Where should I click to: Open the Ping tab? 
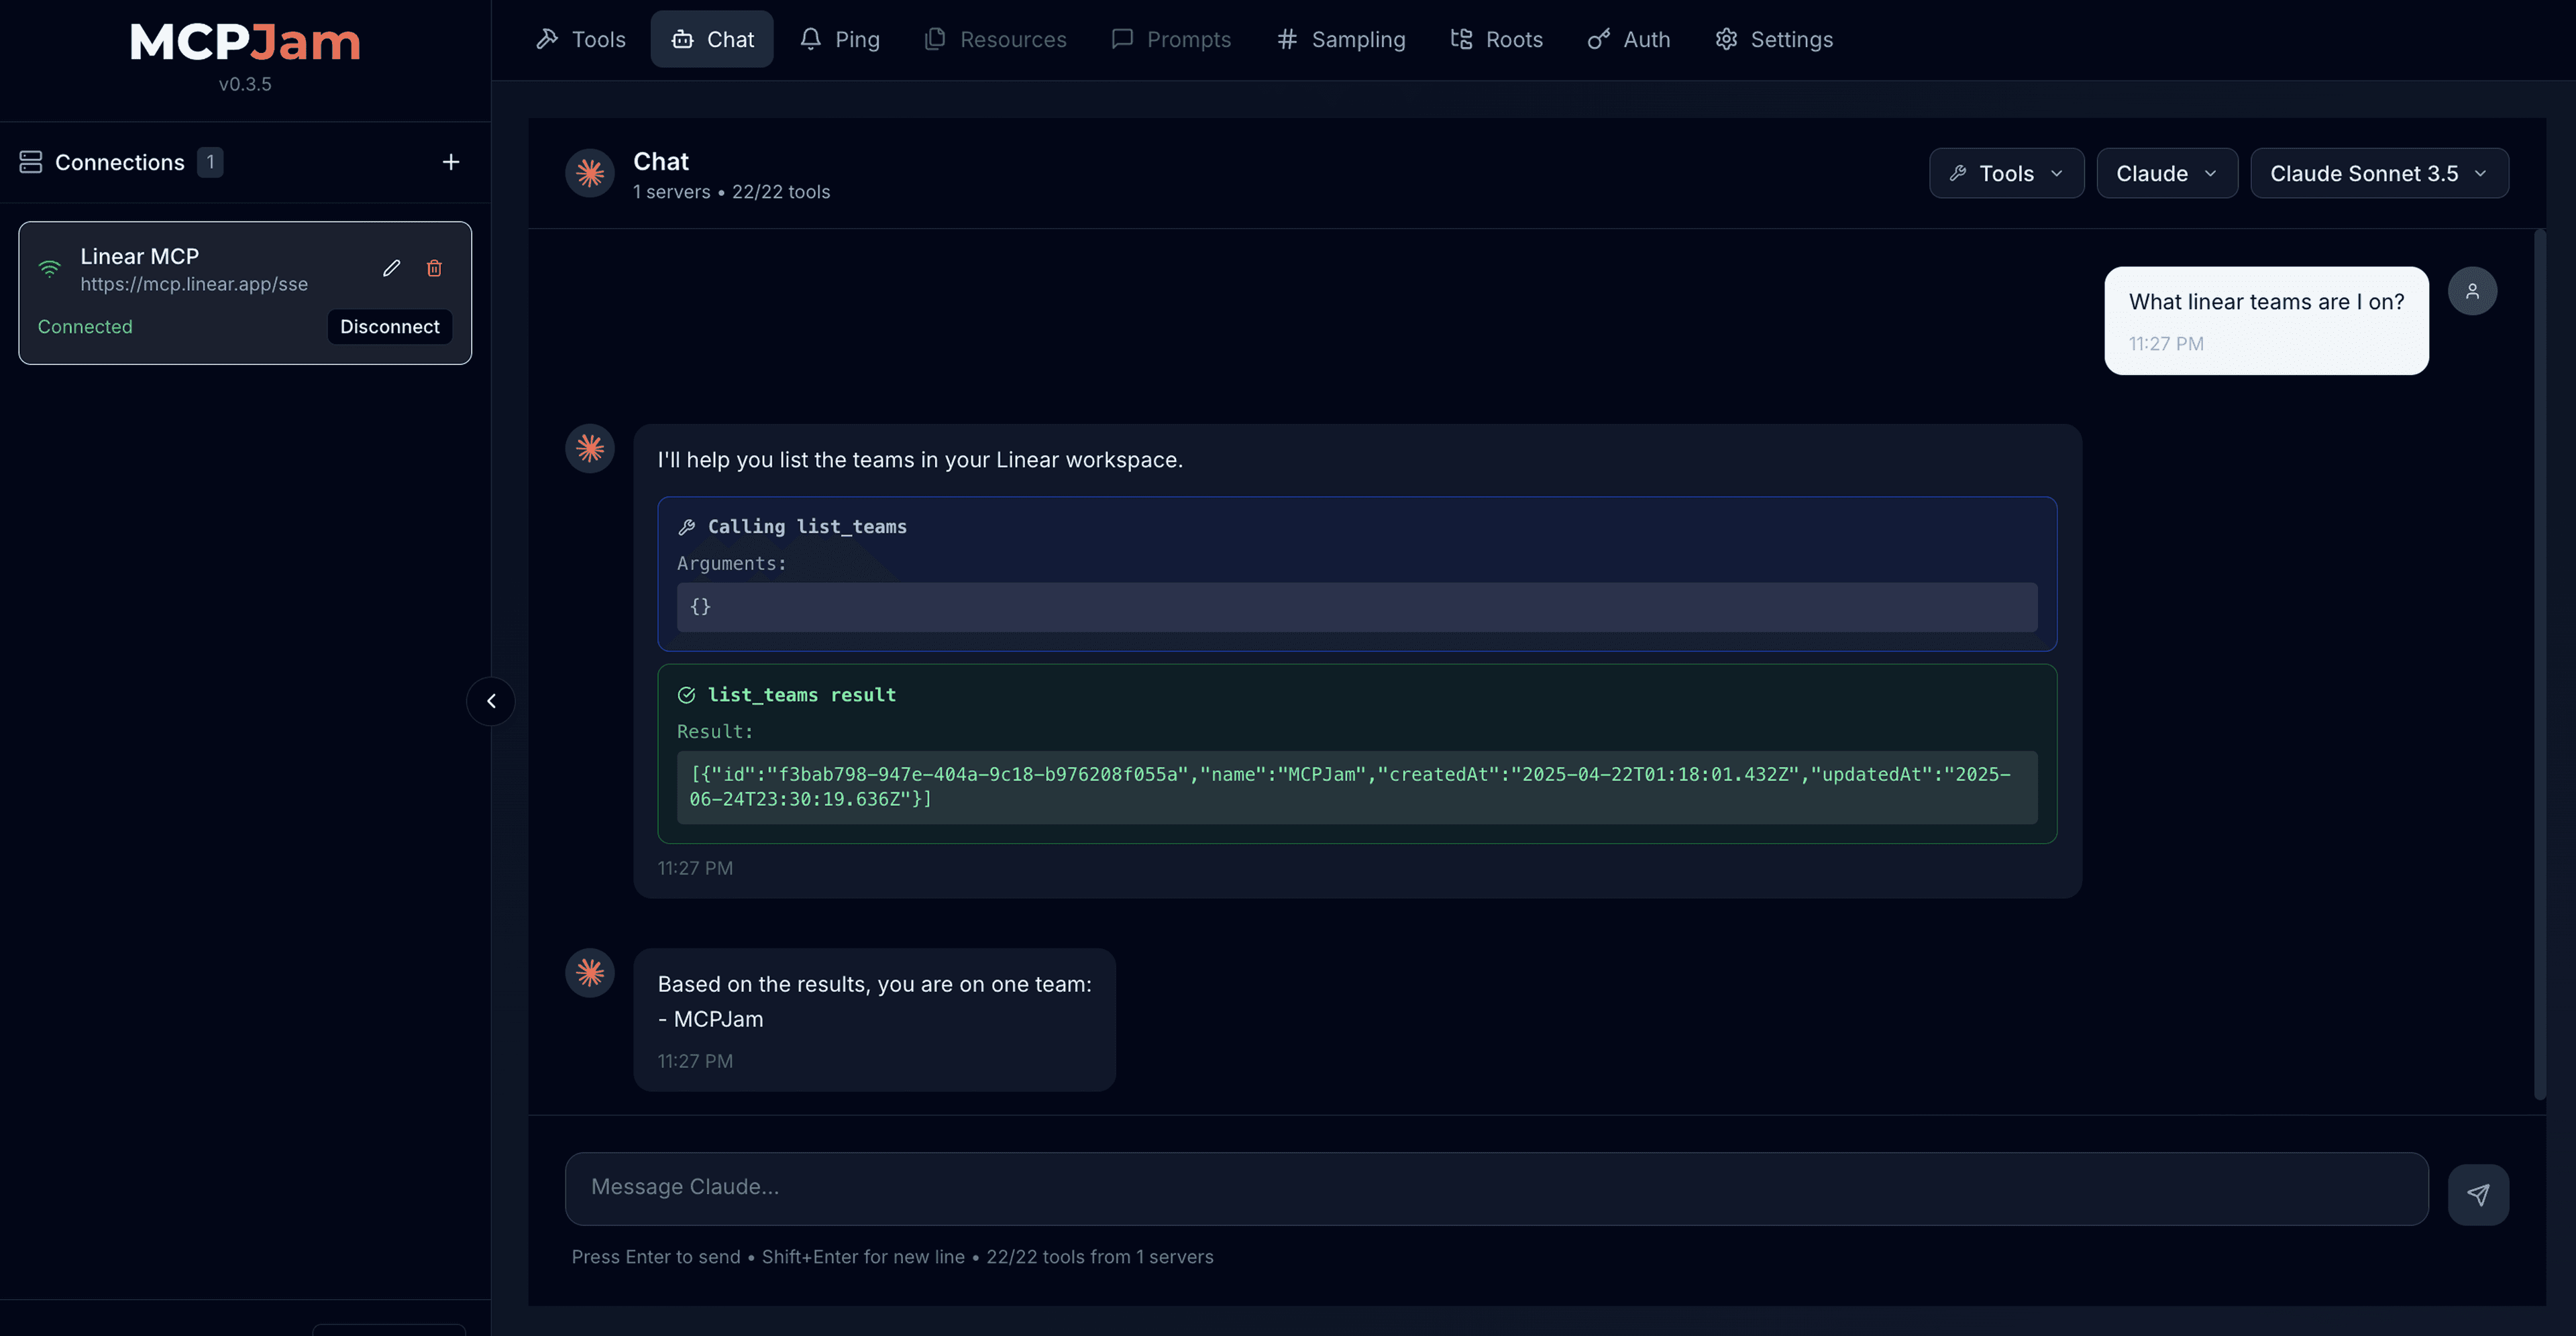(839, 39)
